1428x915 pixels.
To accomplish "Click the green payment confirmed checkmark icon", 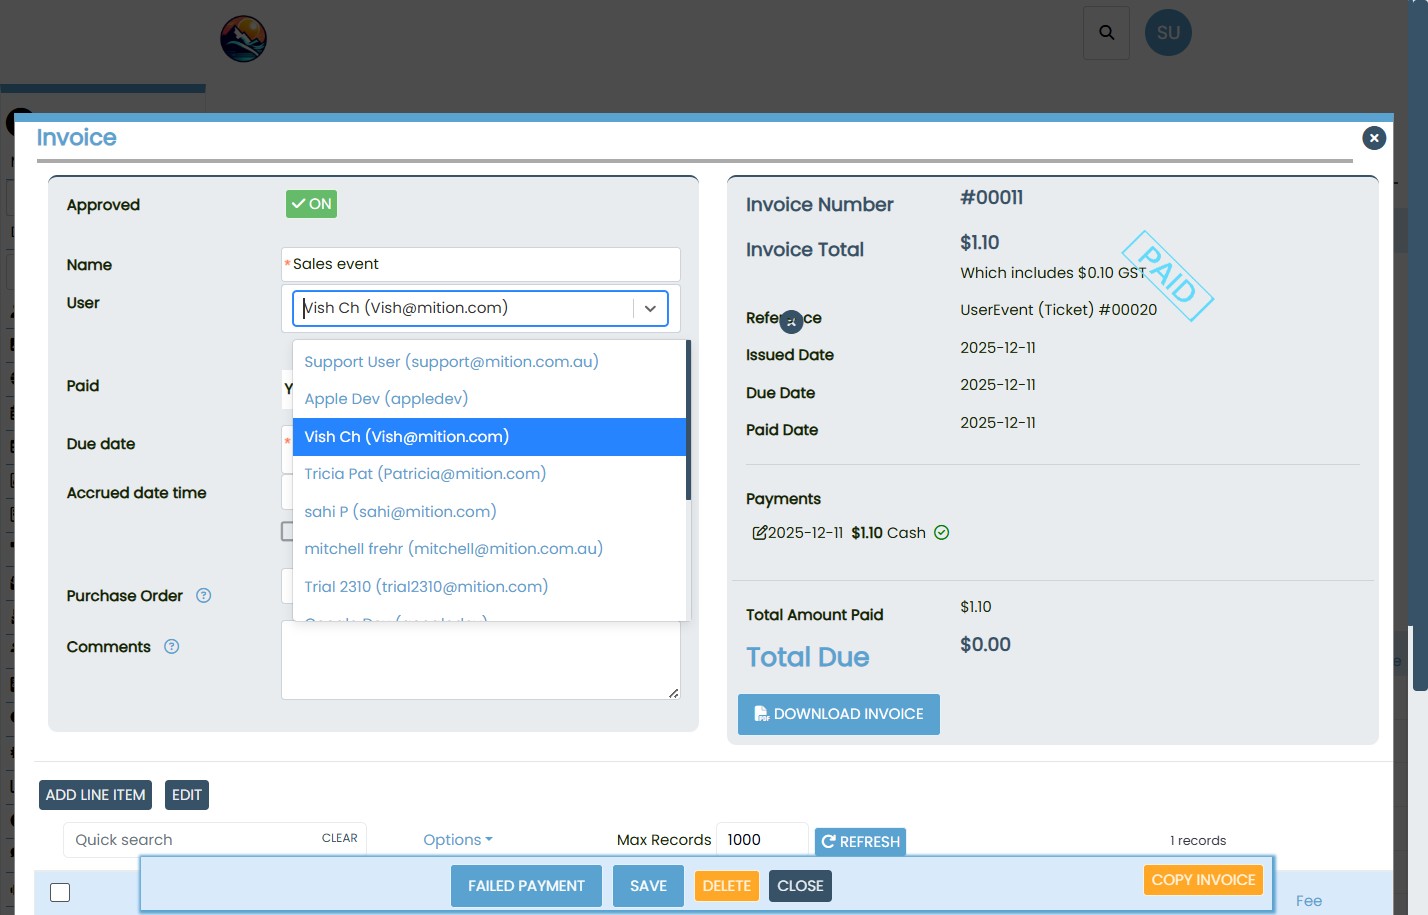I will [941, 533].
